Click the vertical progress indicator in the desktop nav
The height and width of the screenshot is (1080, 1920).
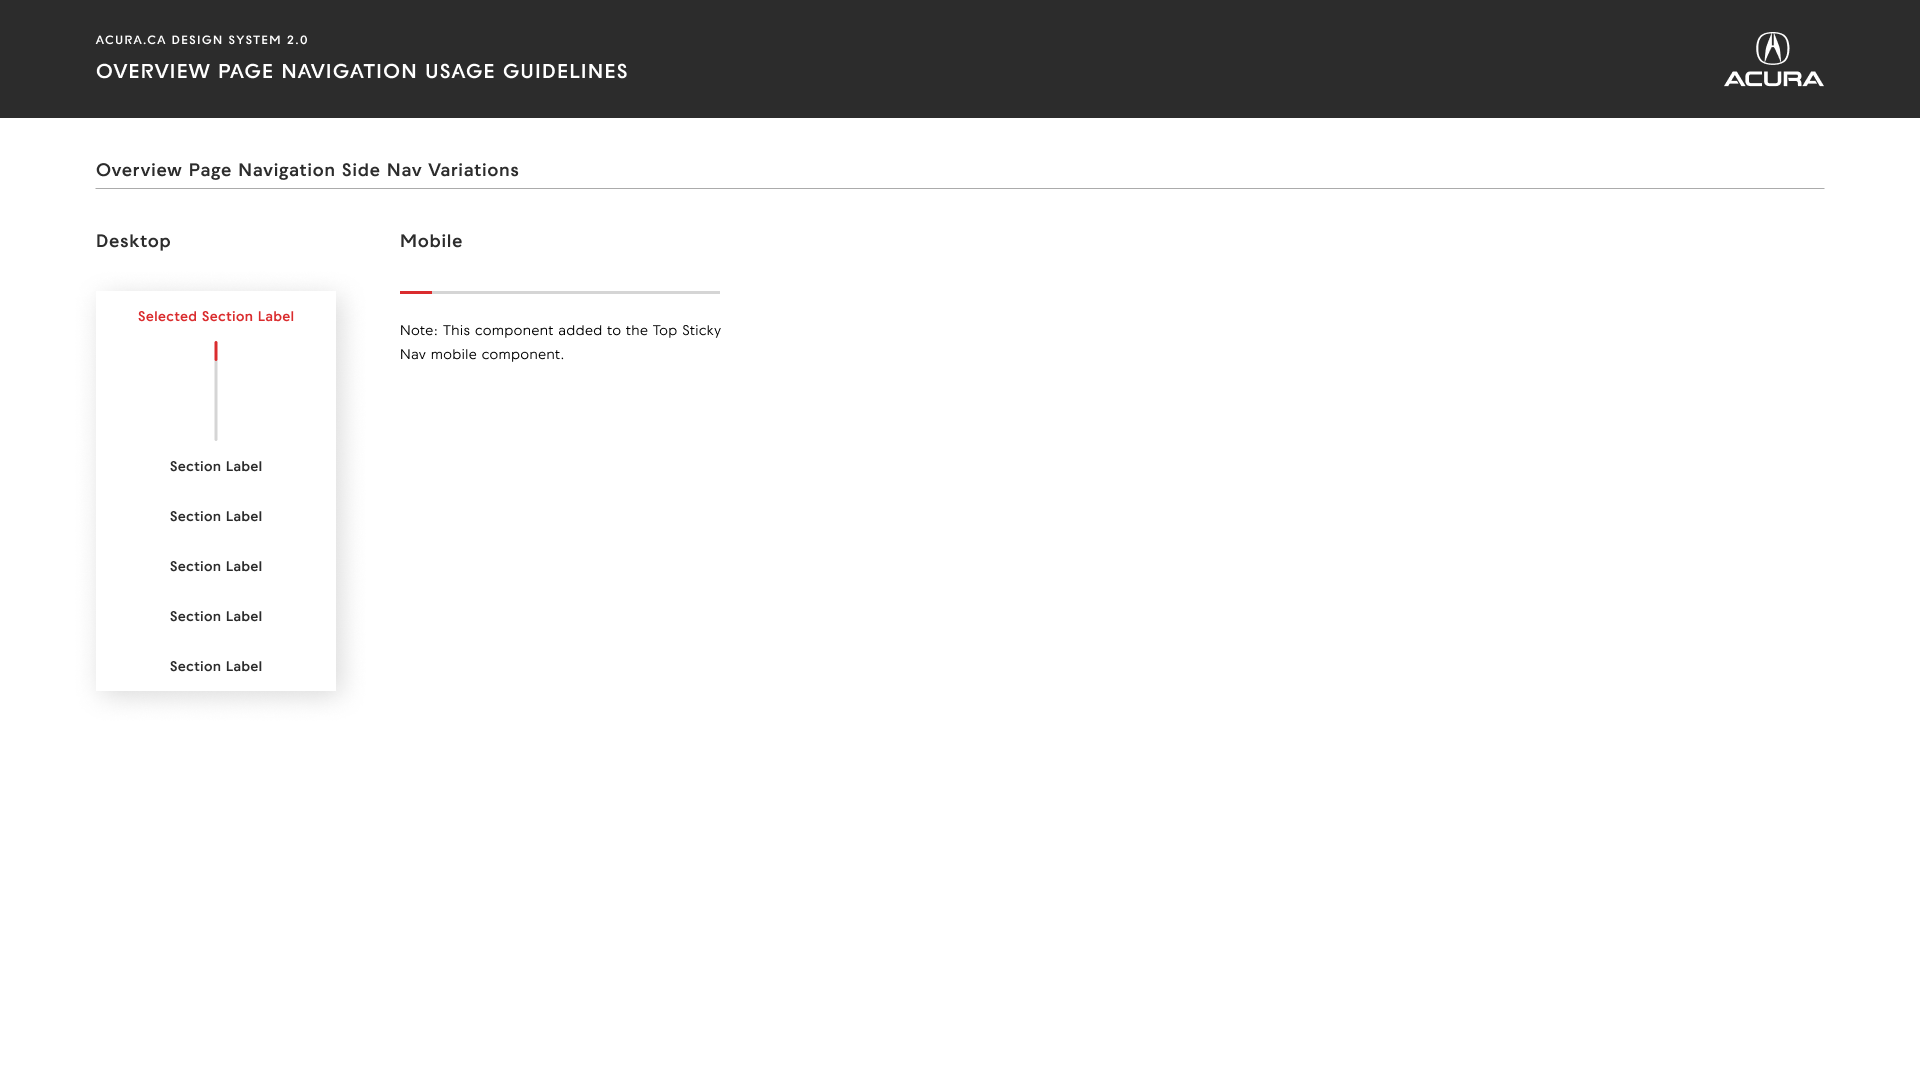(x=216, y=391)
